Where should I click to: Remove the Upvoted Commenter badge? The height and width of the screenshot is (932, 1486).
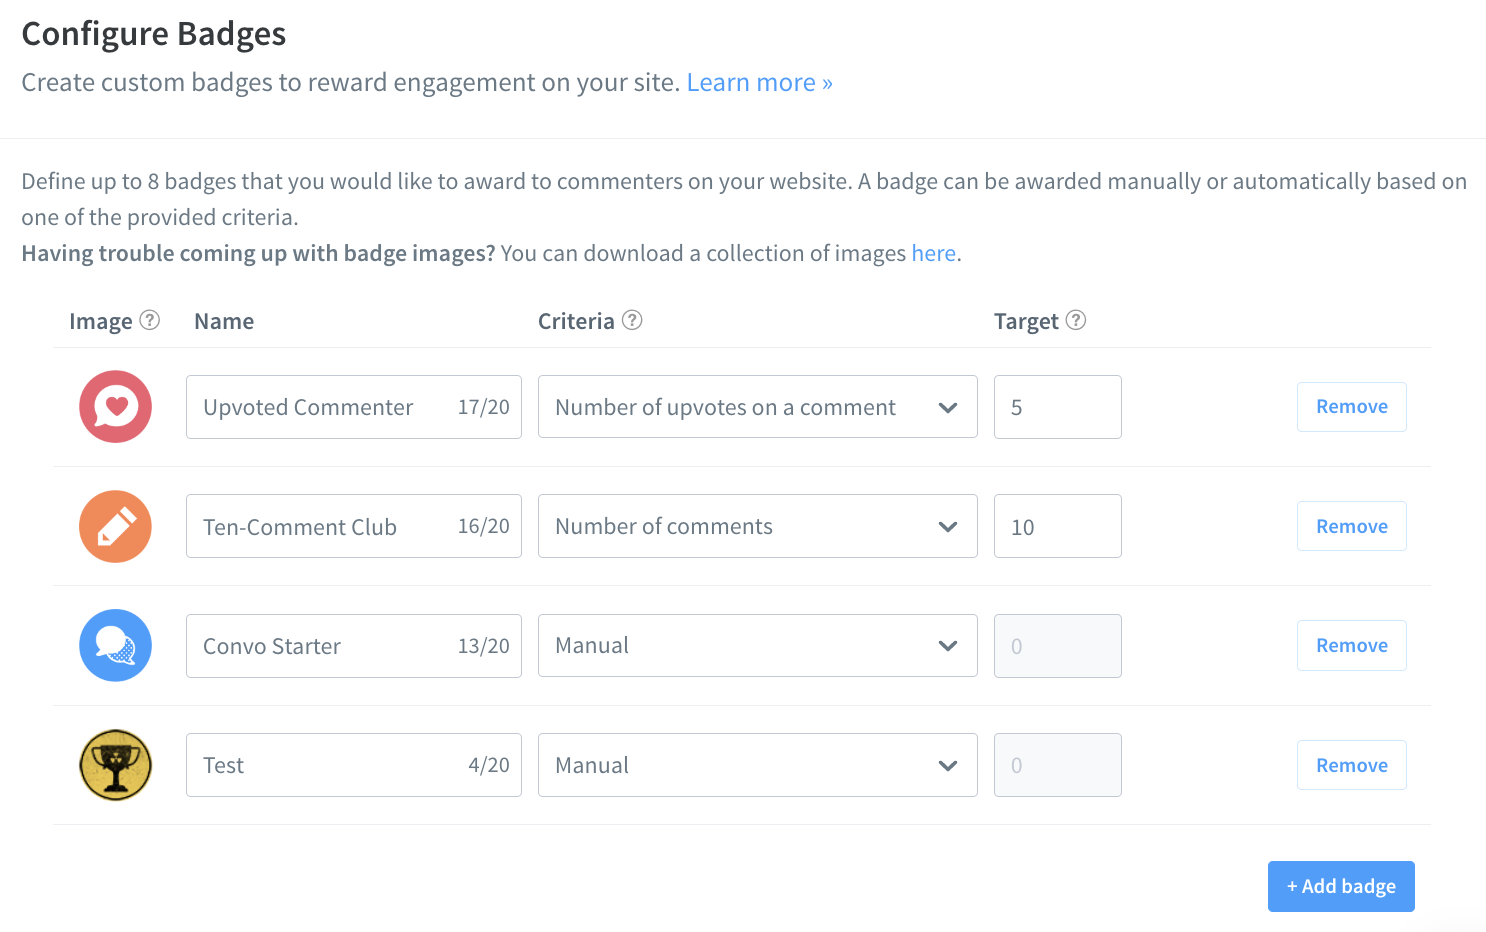[x=1351, y=407]
